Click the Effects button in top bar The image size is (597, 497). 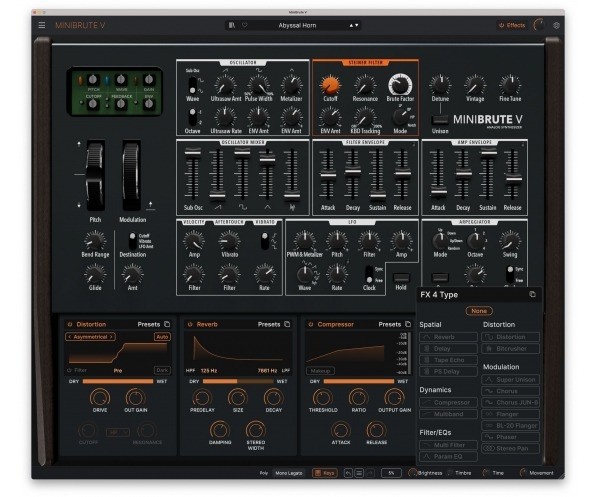tap(512, 25)
